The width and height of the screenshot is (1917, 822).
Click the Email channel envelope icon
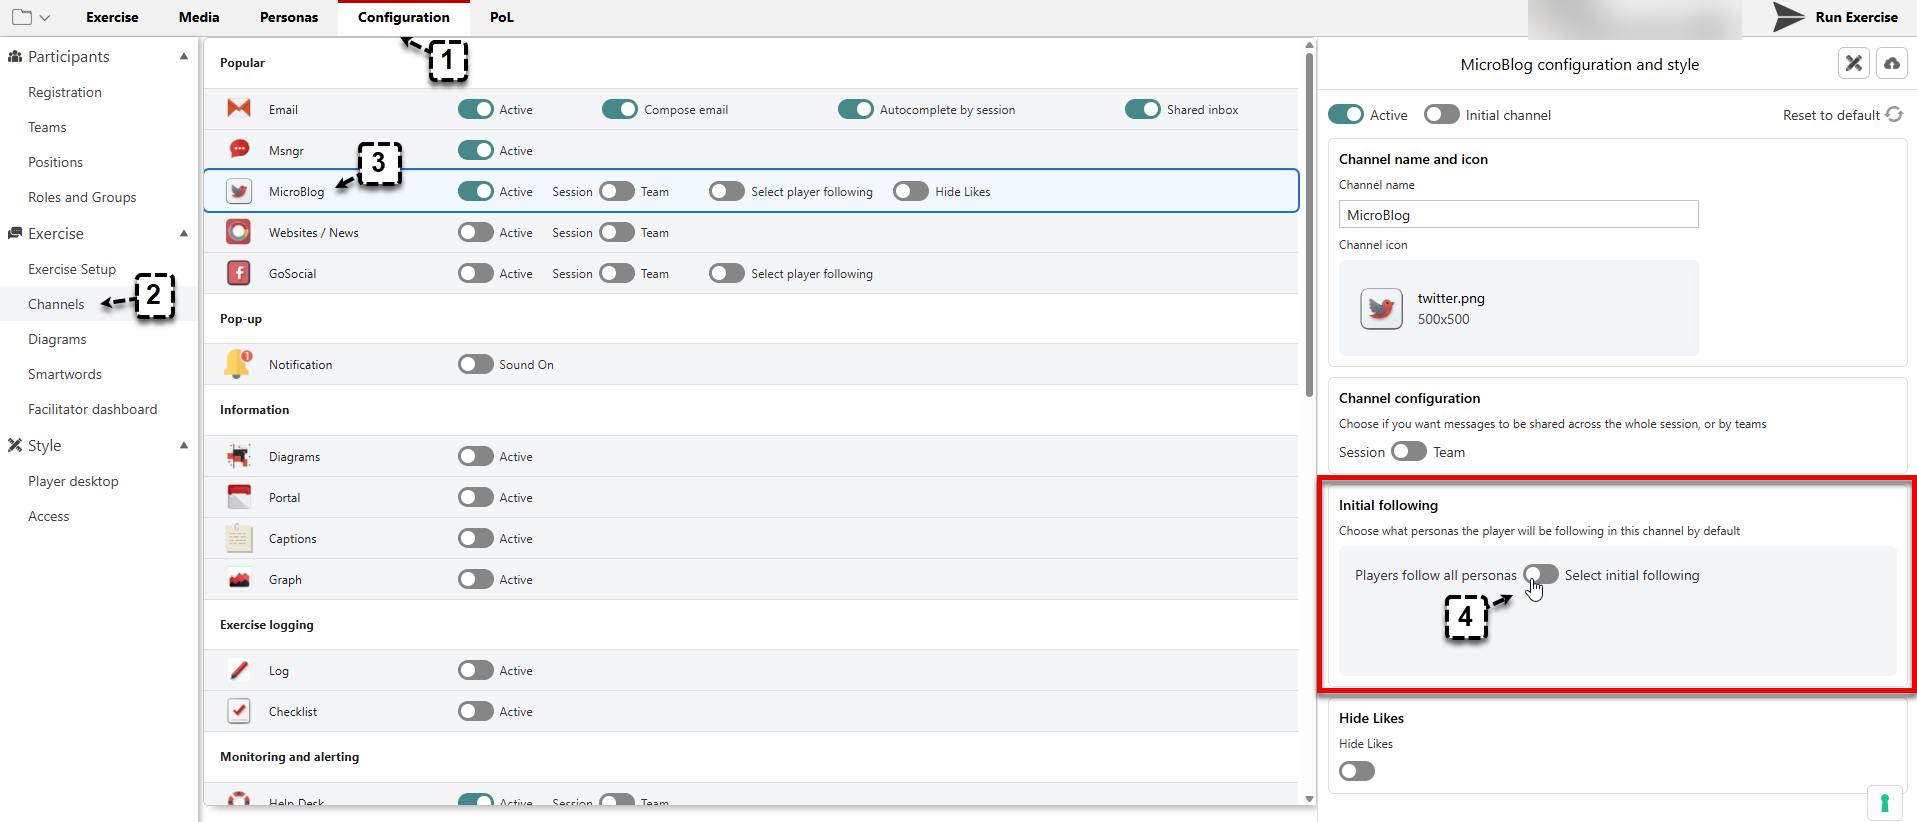(x=239, y=109)
